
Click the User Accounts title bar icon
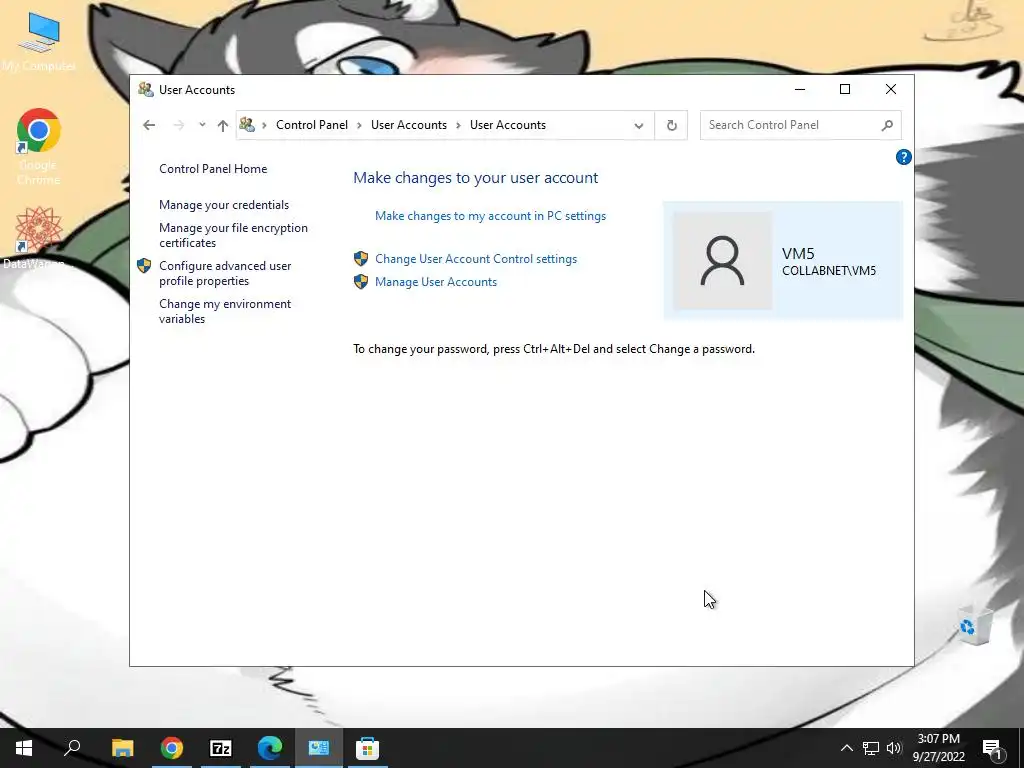[145, 89]
